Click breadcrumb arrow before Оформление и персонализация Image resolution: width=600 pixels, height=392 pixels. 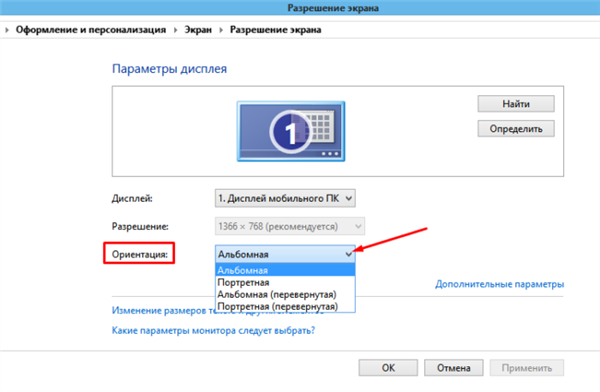[x=7, y=30]
